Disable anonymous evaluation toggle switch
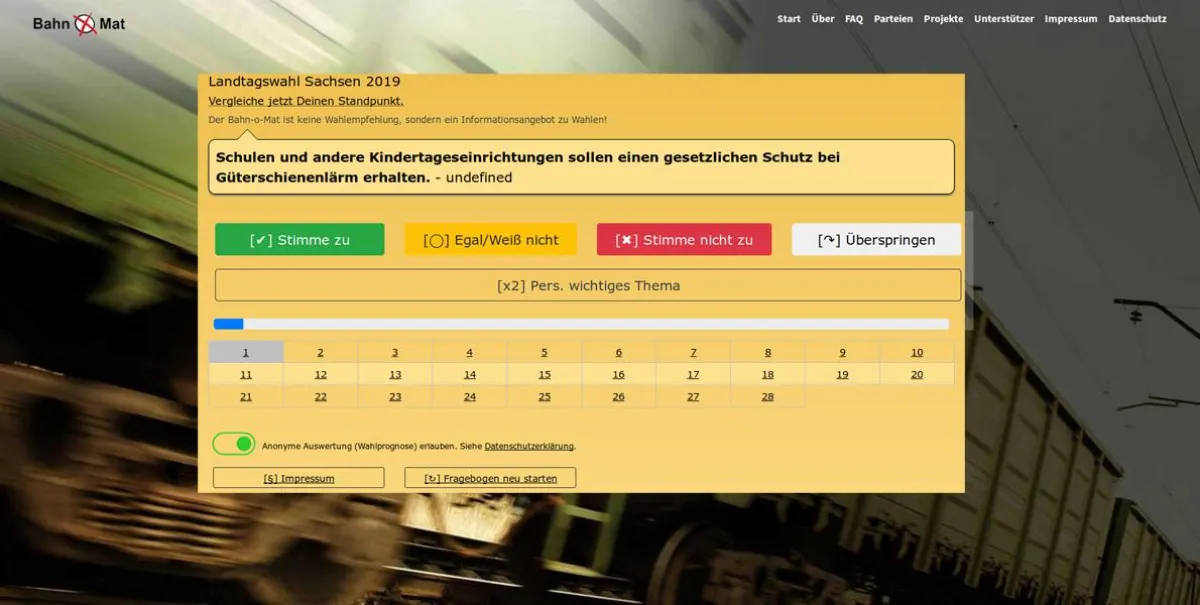The width and height of the screenshot is (1200, 605). pos(234,444)
